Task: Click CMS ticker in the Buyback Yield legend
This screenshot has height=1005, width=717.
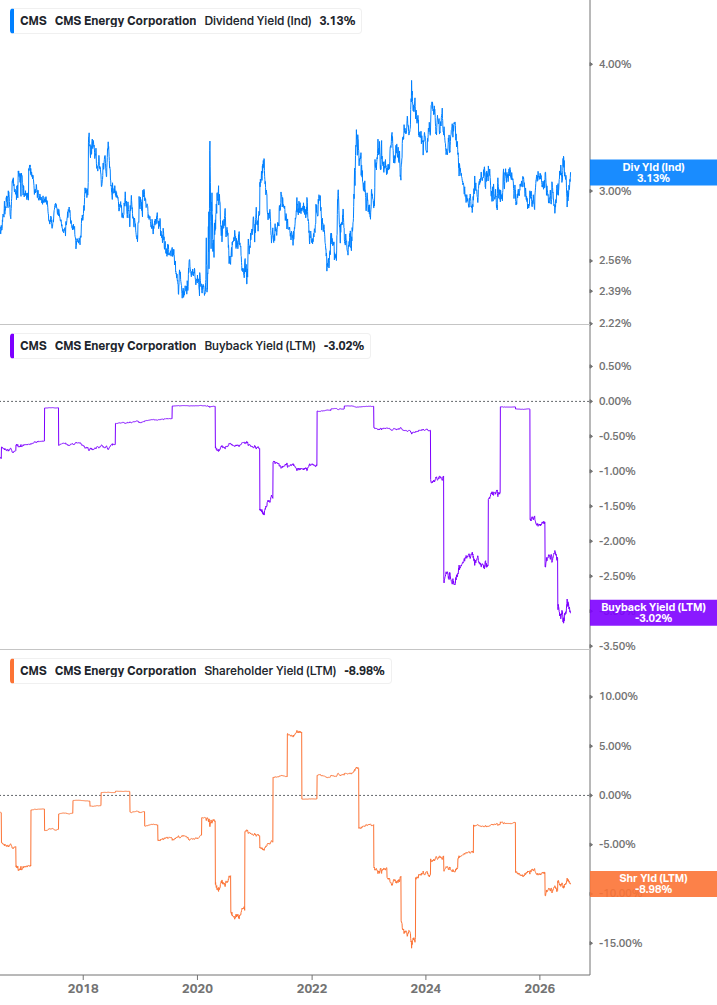Action: 33,345
